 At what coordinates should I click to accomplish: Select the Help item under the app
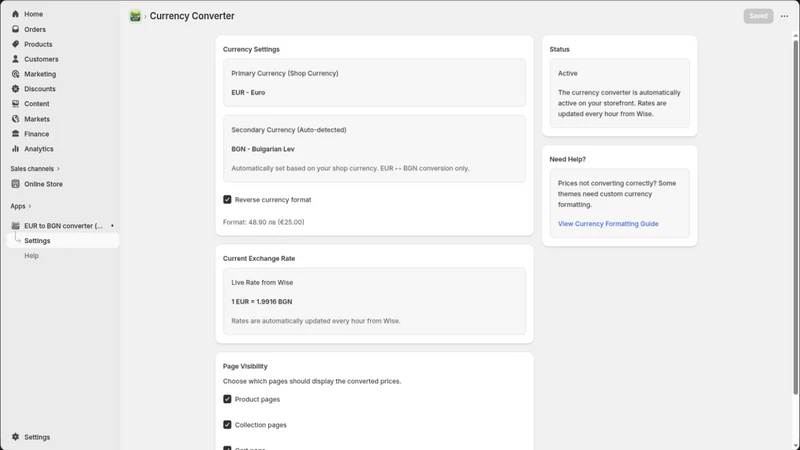(x=31, y=256)
